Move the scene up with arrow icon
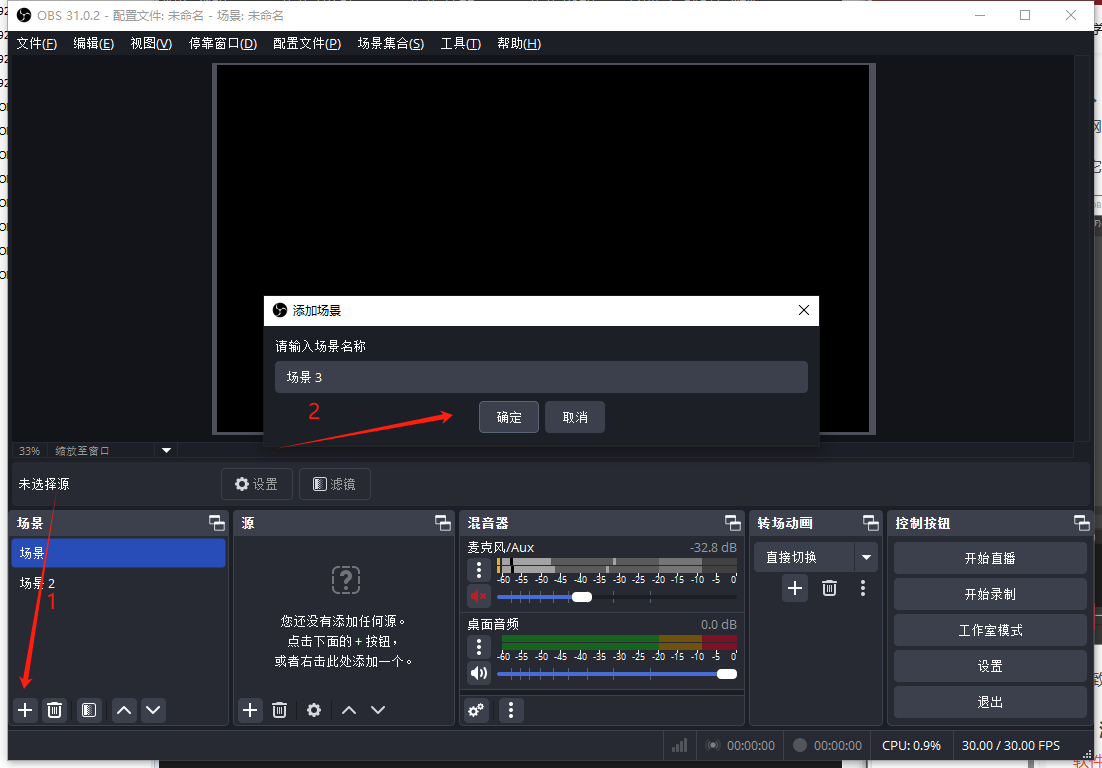This screenshot has width=1102, height=768. pyautogui.click(x=124, y=710)
